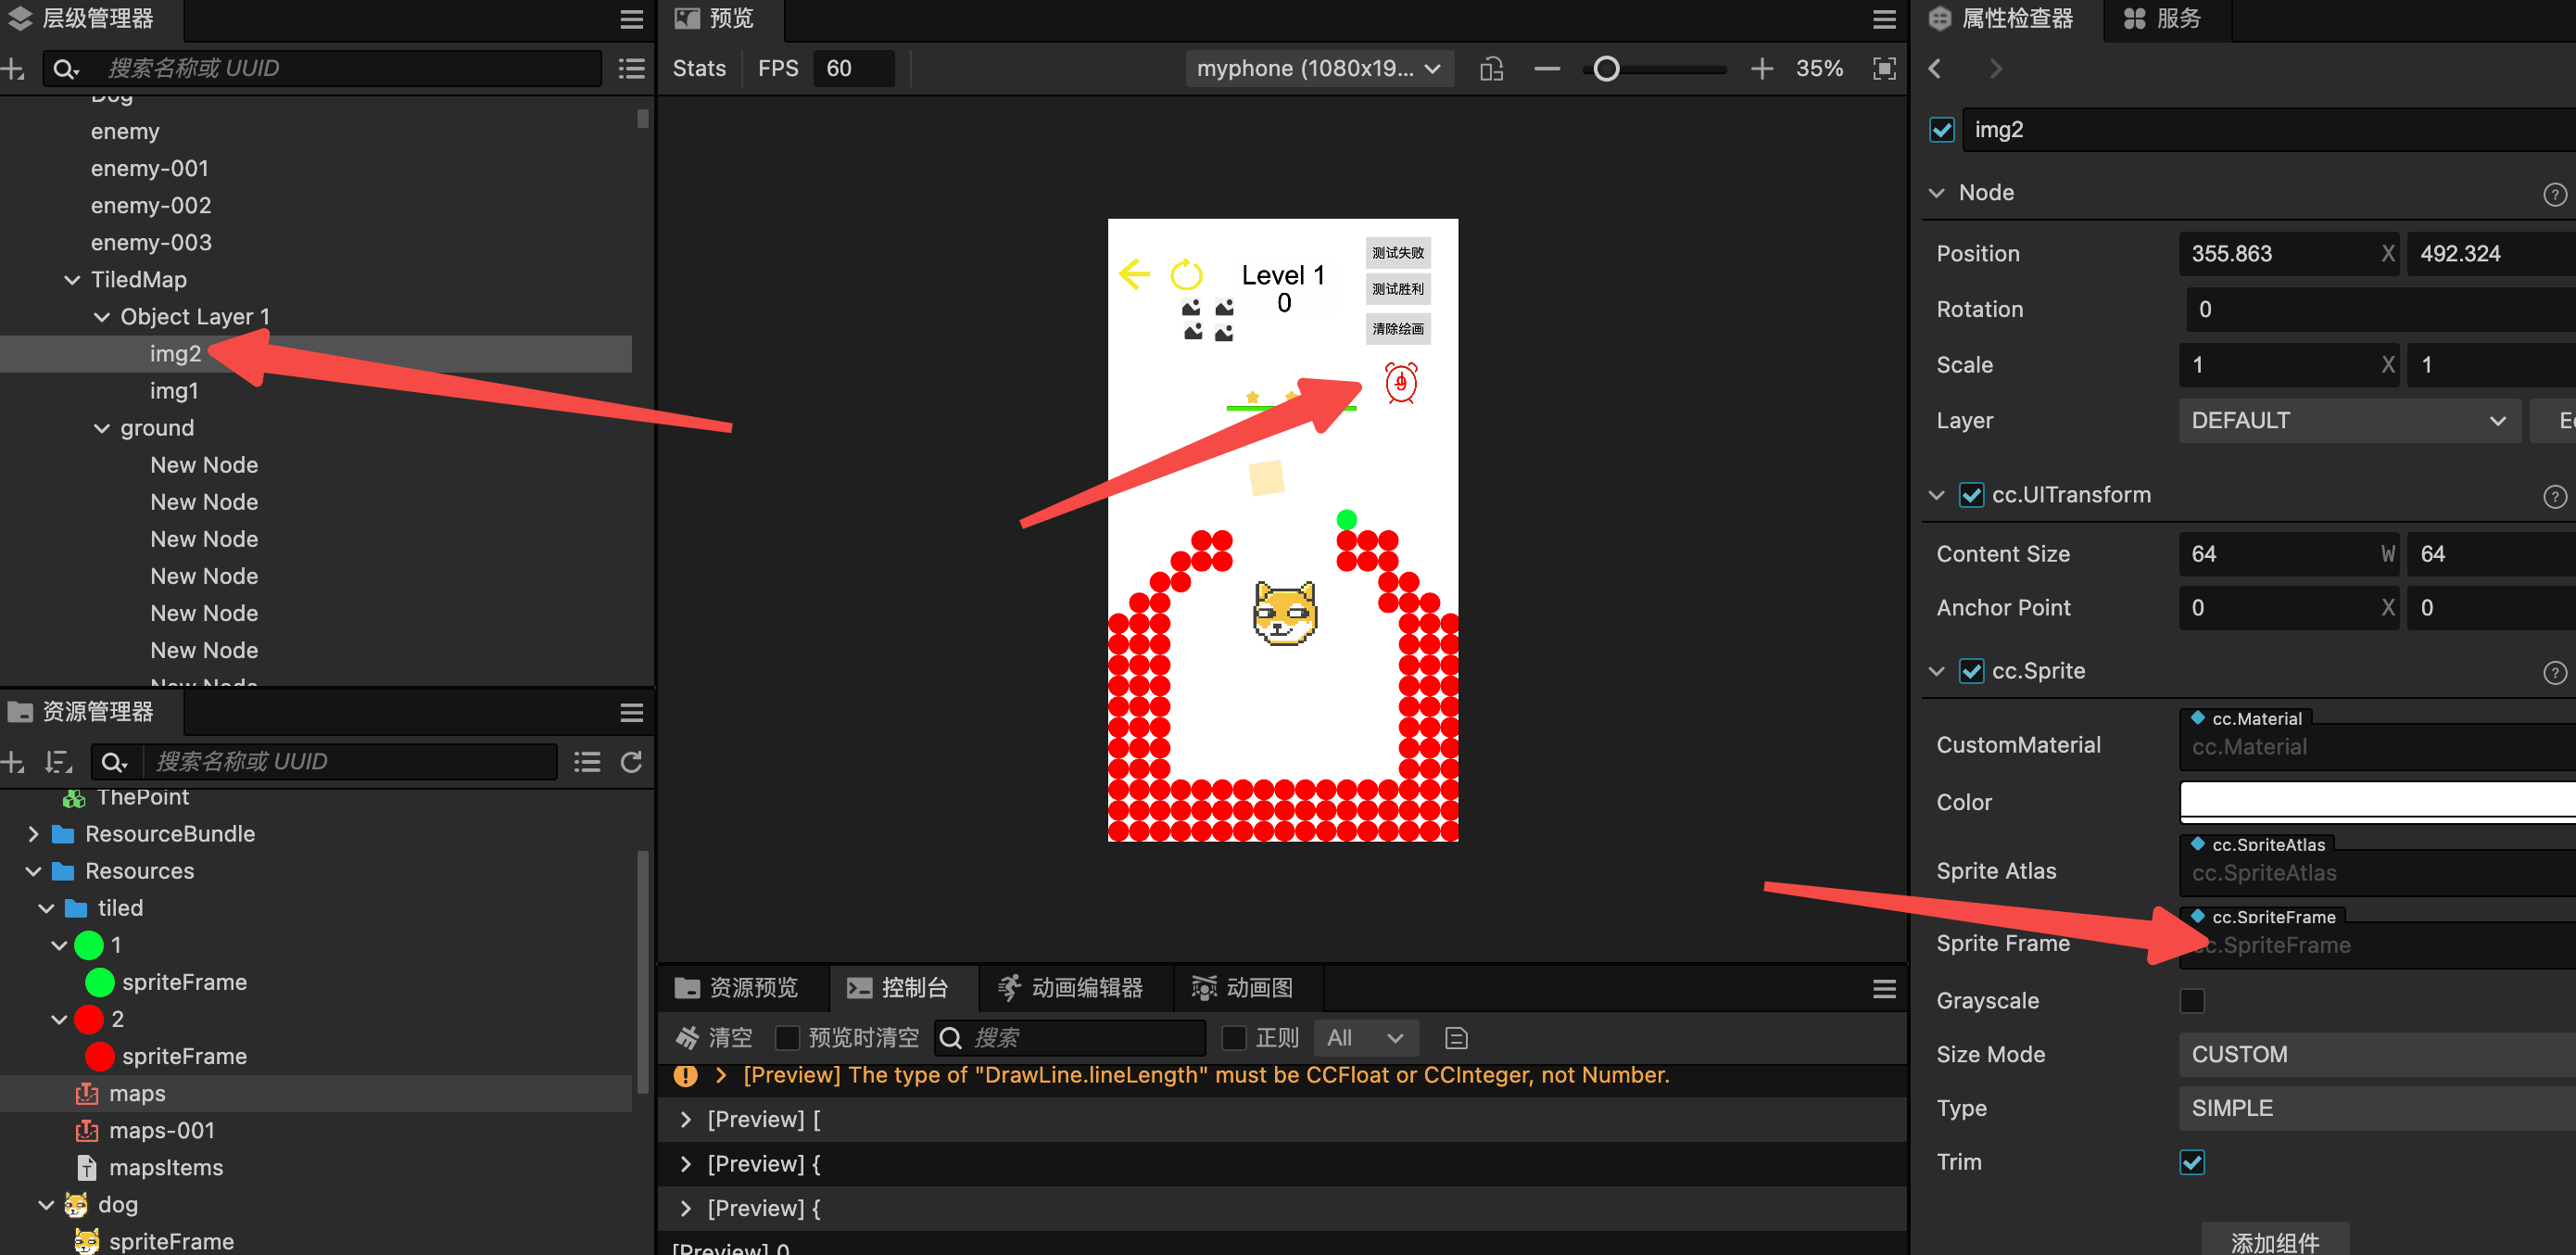Screen dimensions: 2576x1255
Task: Click the zoom in plus icon
Action: click(x=1761, y=69)
